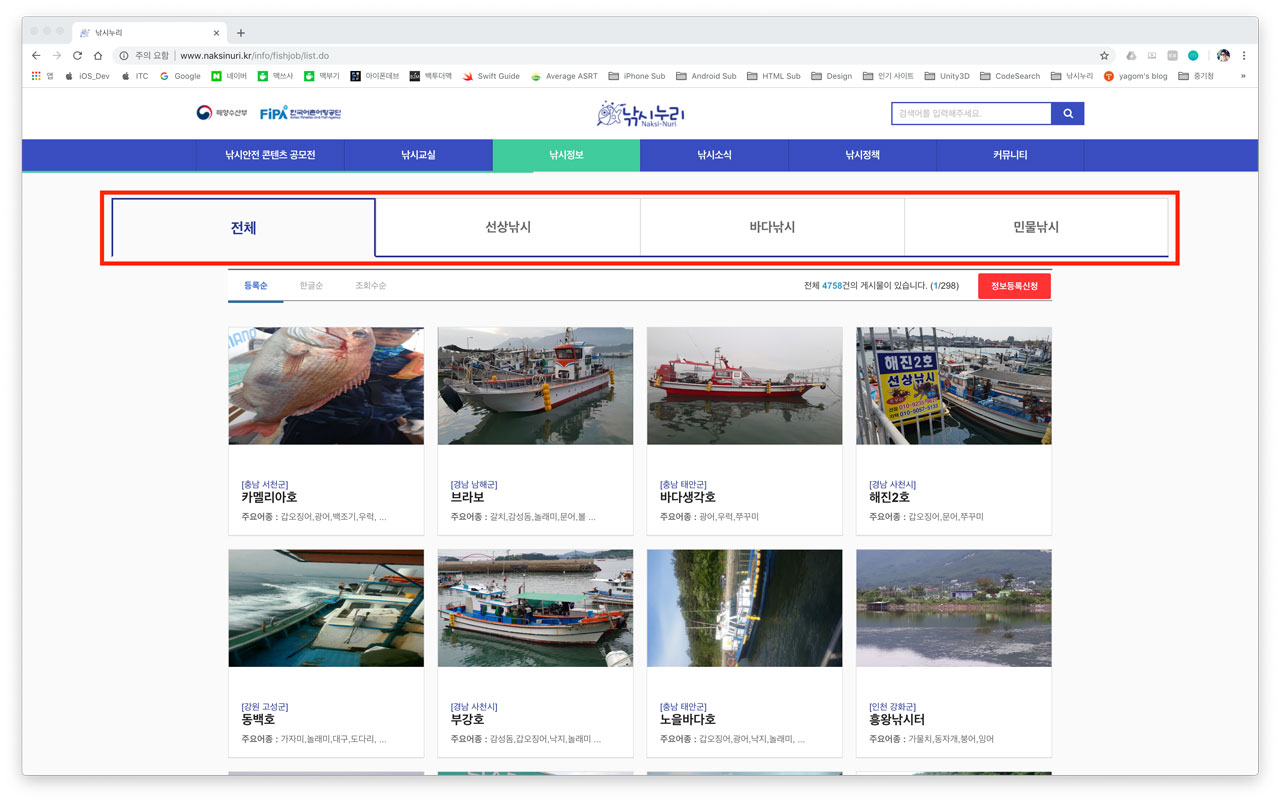Expand the hidden bookmarks overflow chevron

pyautogui.click(x=1243, y=76)
